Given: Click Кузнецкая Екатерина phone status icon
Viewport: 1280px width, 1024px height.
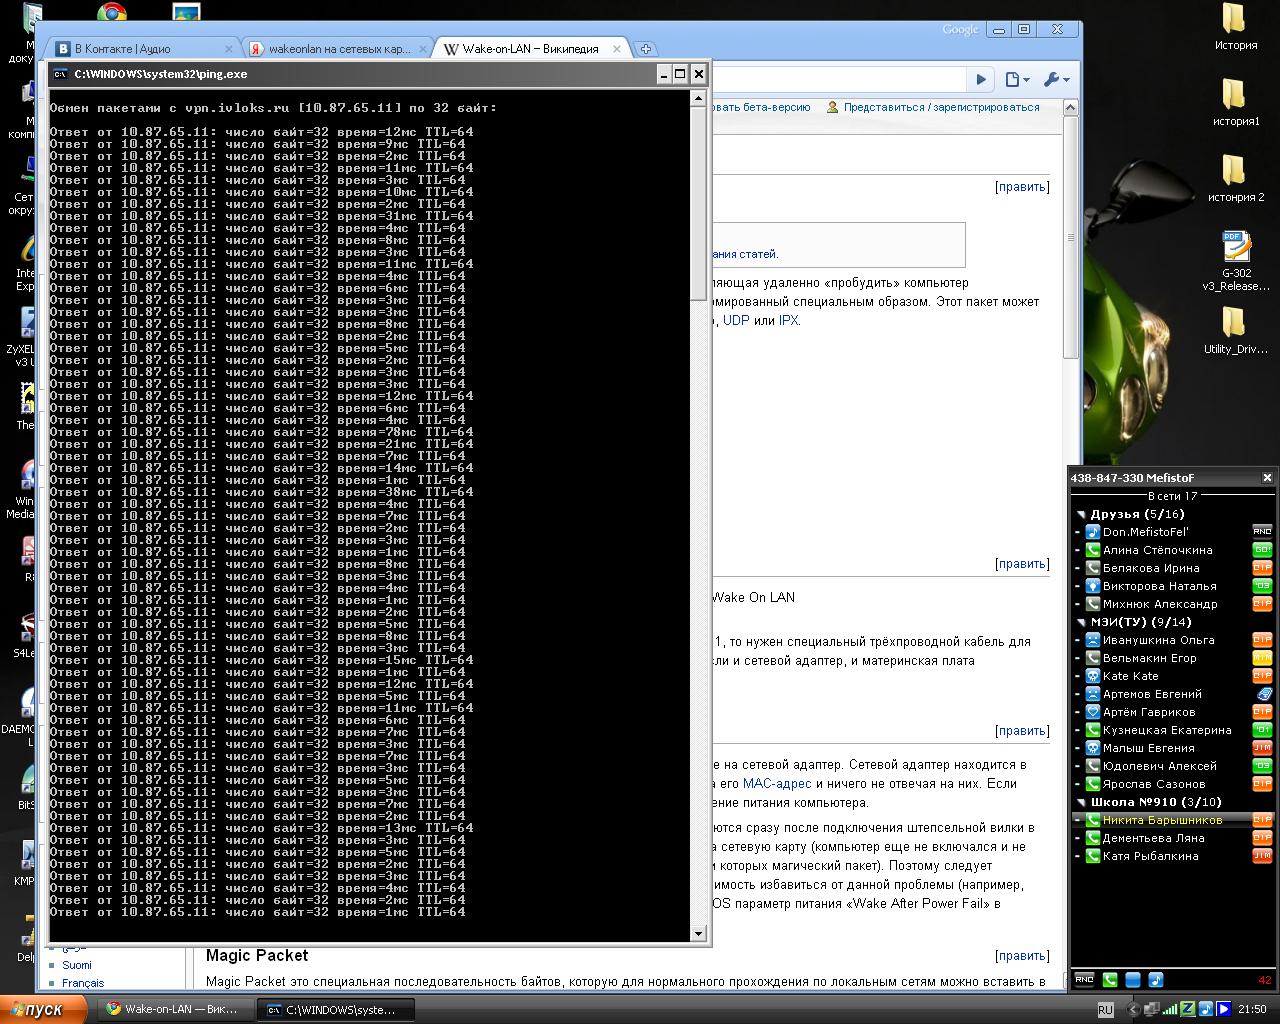Looking at the screenshot, I should pyautogui.click(x=1093, y=730).
